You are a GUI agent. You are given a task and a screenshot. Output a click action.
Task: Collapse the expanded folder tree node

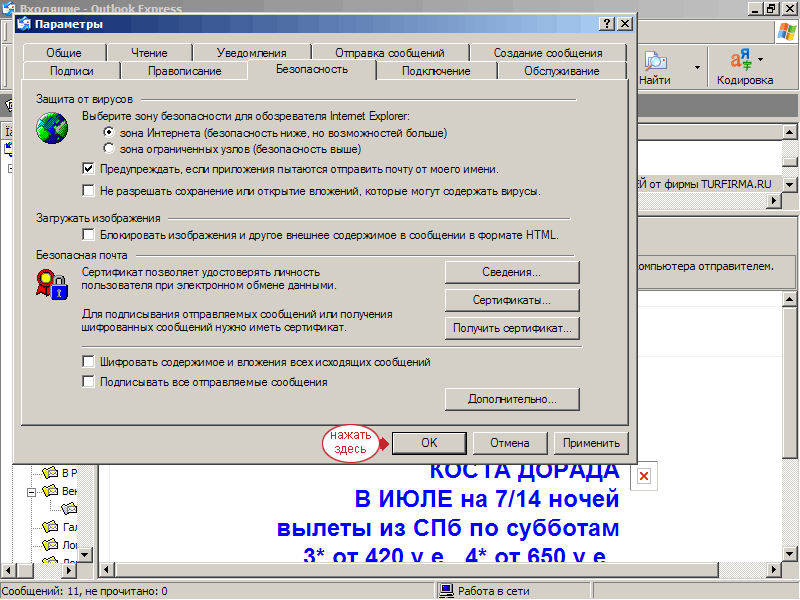coord(32,492)
